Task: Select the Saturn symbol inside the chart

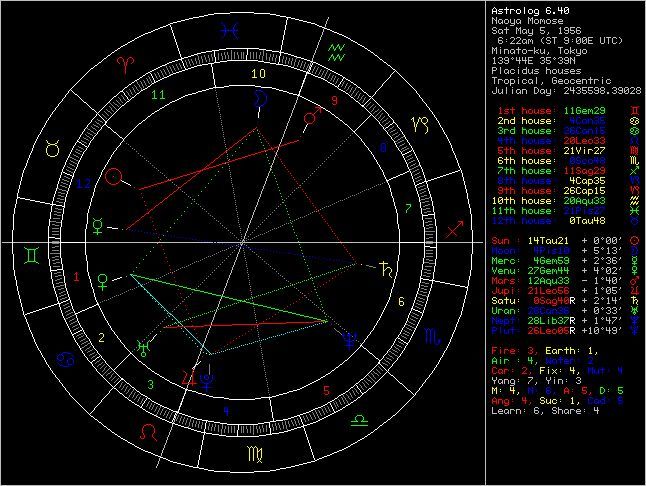Action: tap(387, 269)
